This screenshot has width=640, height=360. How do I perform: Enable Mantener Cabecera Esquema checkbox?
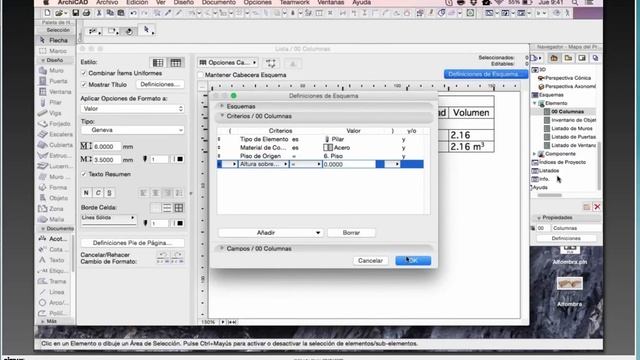click(201, 75)
